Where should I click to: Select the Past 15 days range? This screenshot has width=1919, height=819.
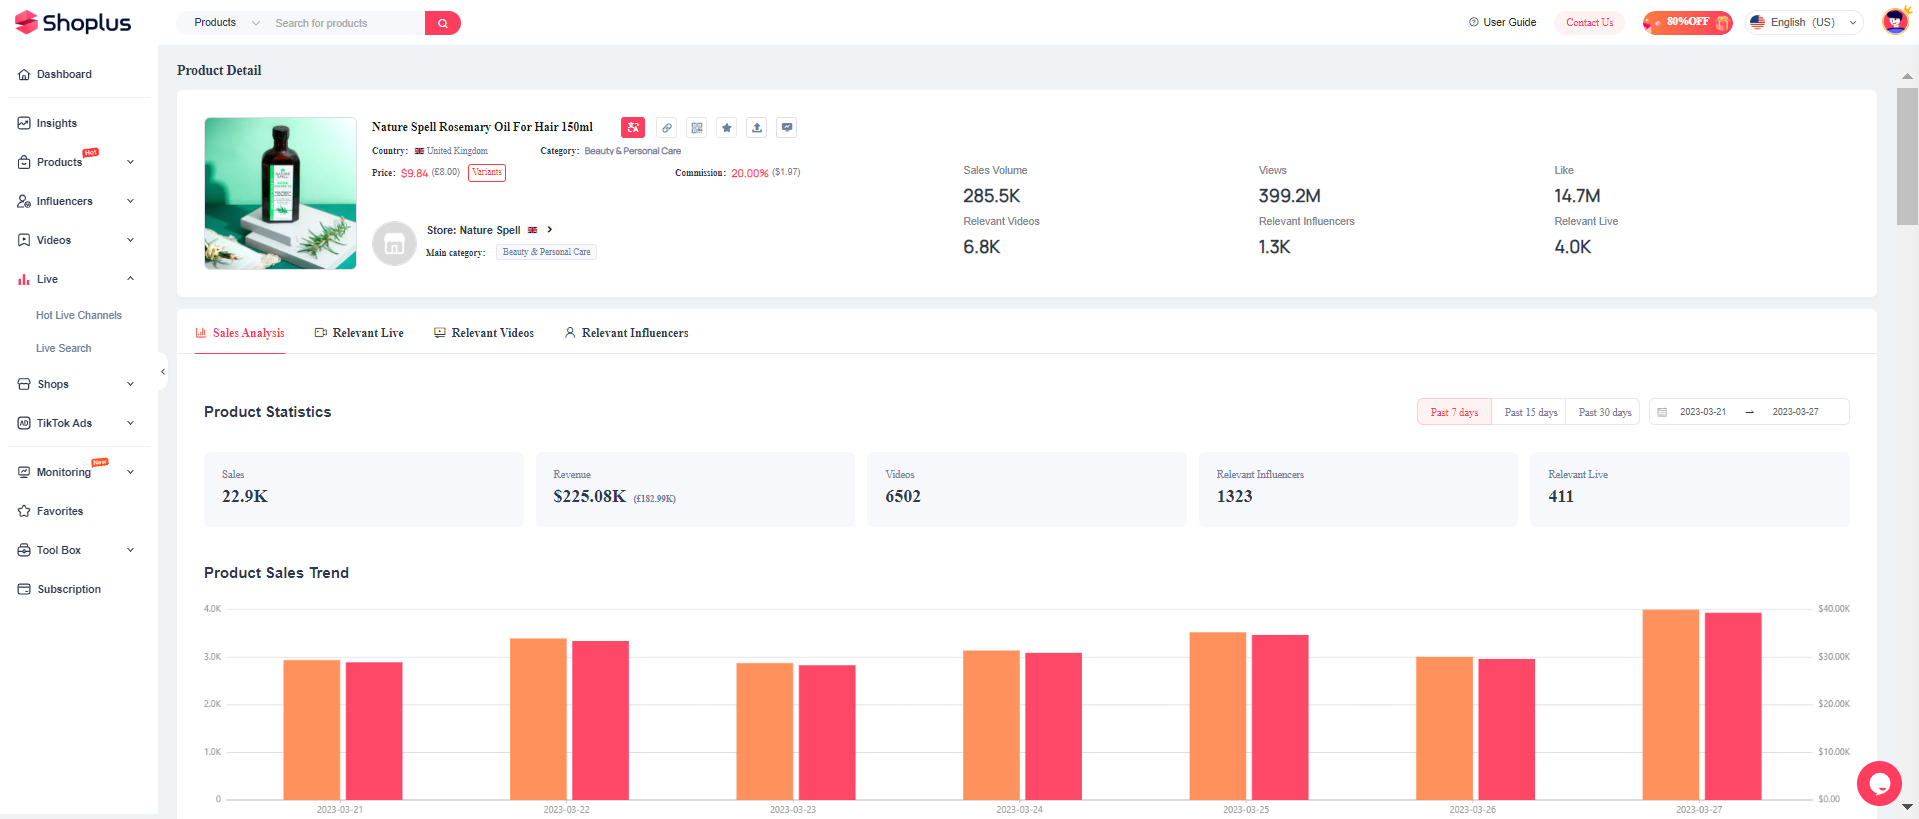1530,412
